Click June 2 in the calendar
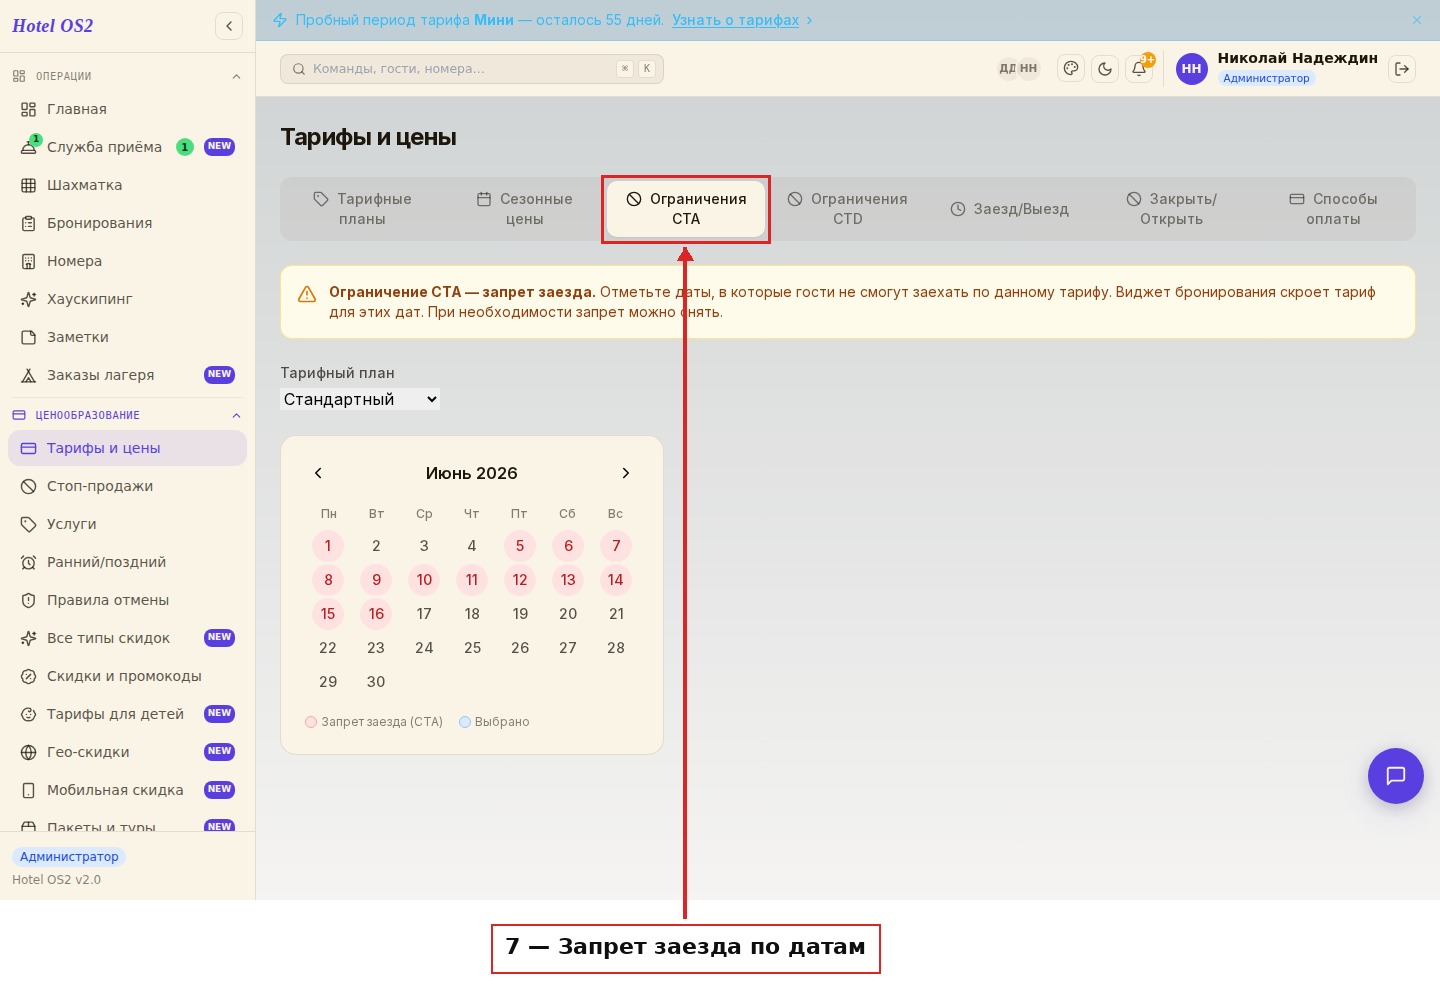The width and height of the screenshot is (1440, 997). 376,546
